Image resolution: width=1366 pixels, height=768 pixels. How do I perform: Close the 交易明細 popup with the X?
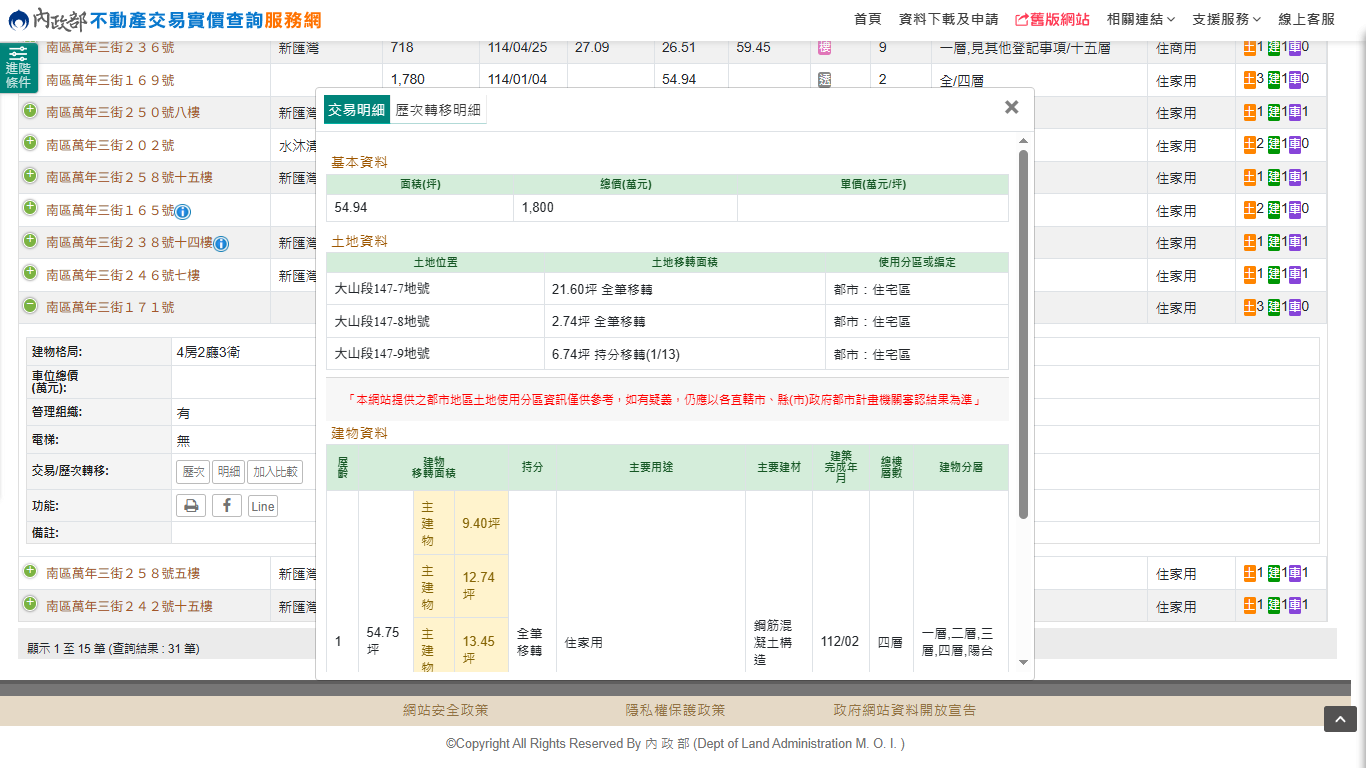click(x=1011, y=108)
